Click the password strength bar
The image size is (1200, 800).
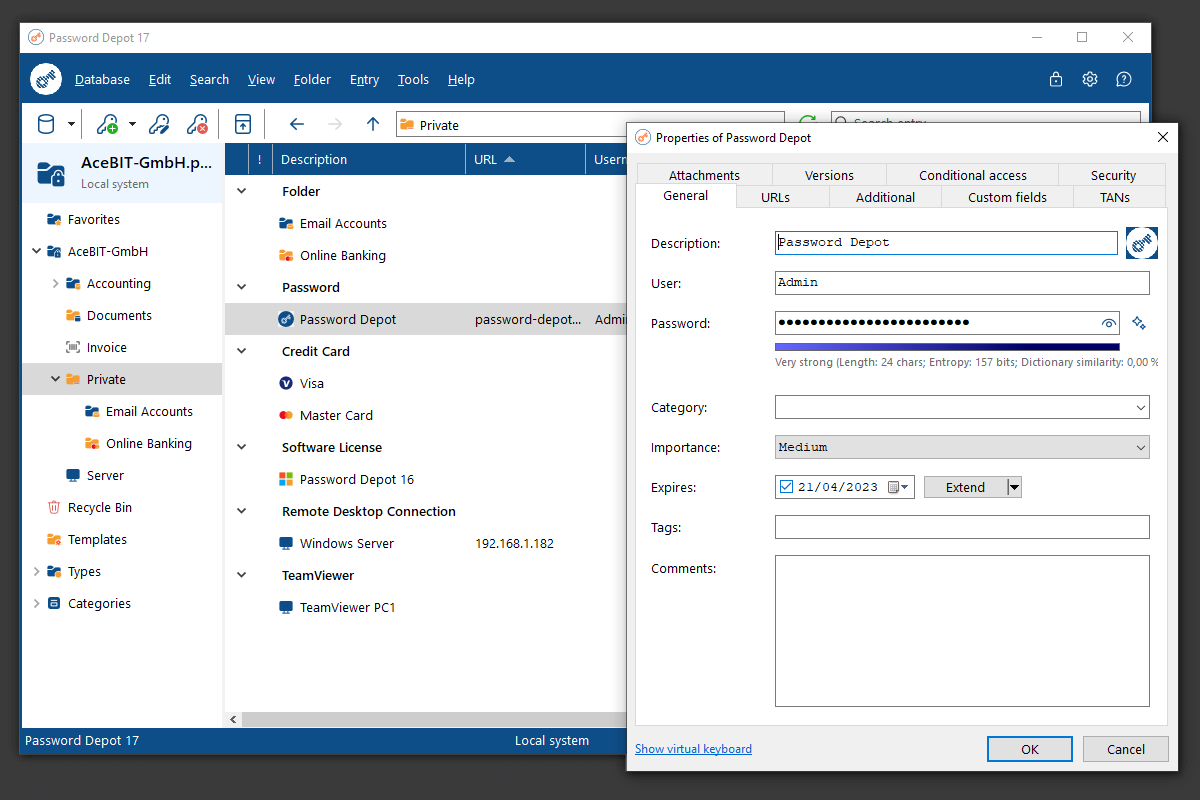coord(947,347)
